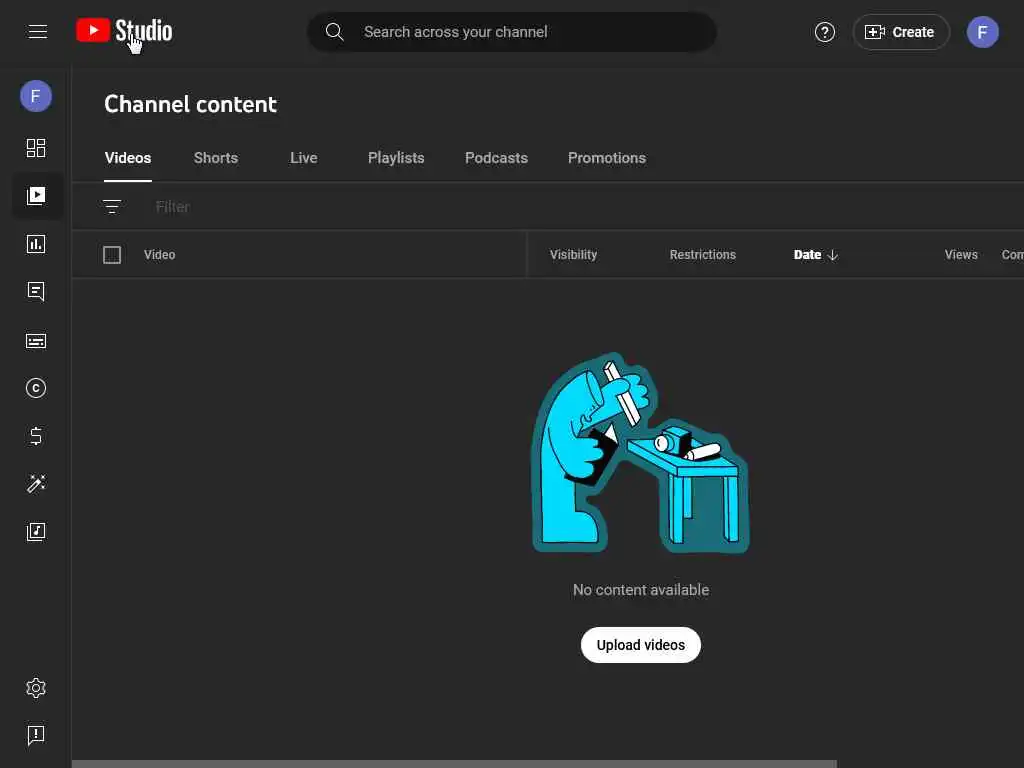Sort by Date column header
Image resolution: width=1024 pixels, height=768 pixels.
pyautogui.click(x=815, y=255)
